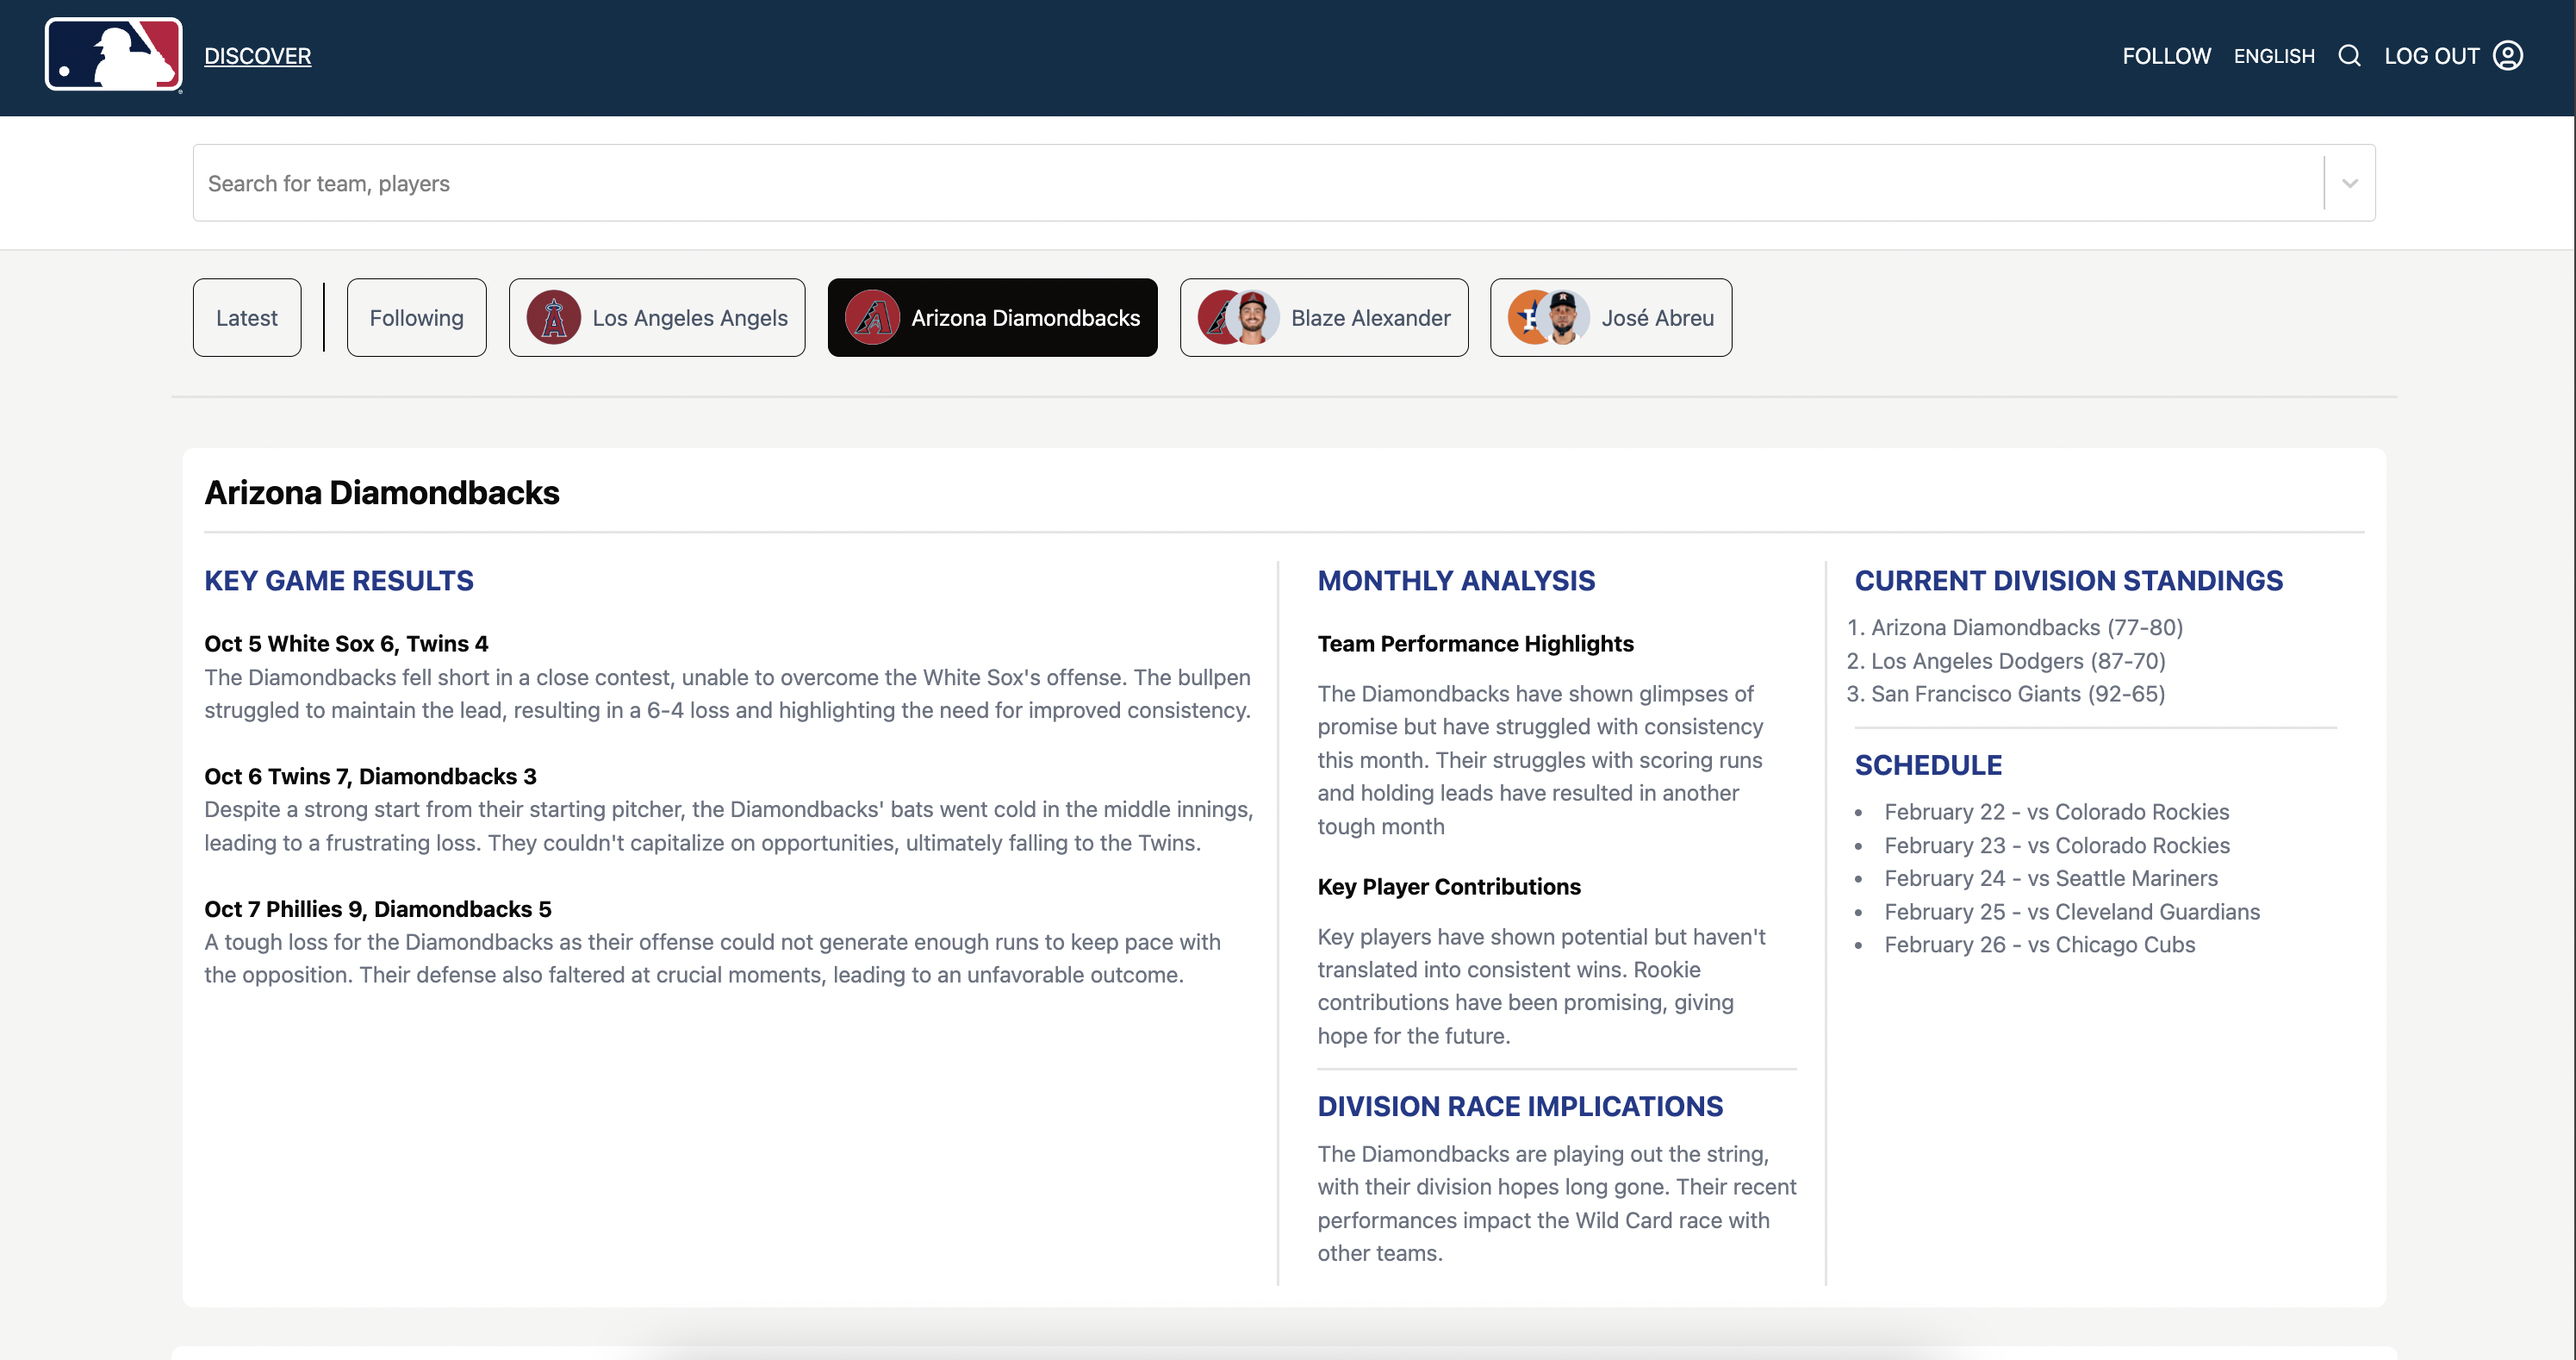
Task: Click the MLB logo in header
Action: [113, 55]
